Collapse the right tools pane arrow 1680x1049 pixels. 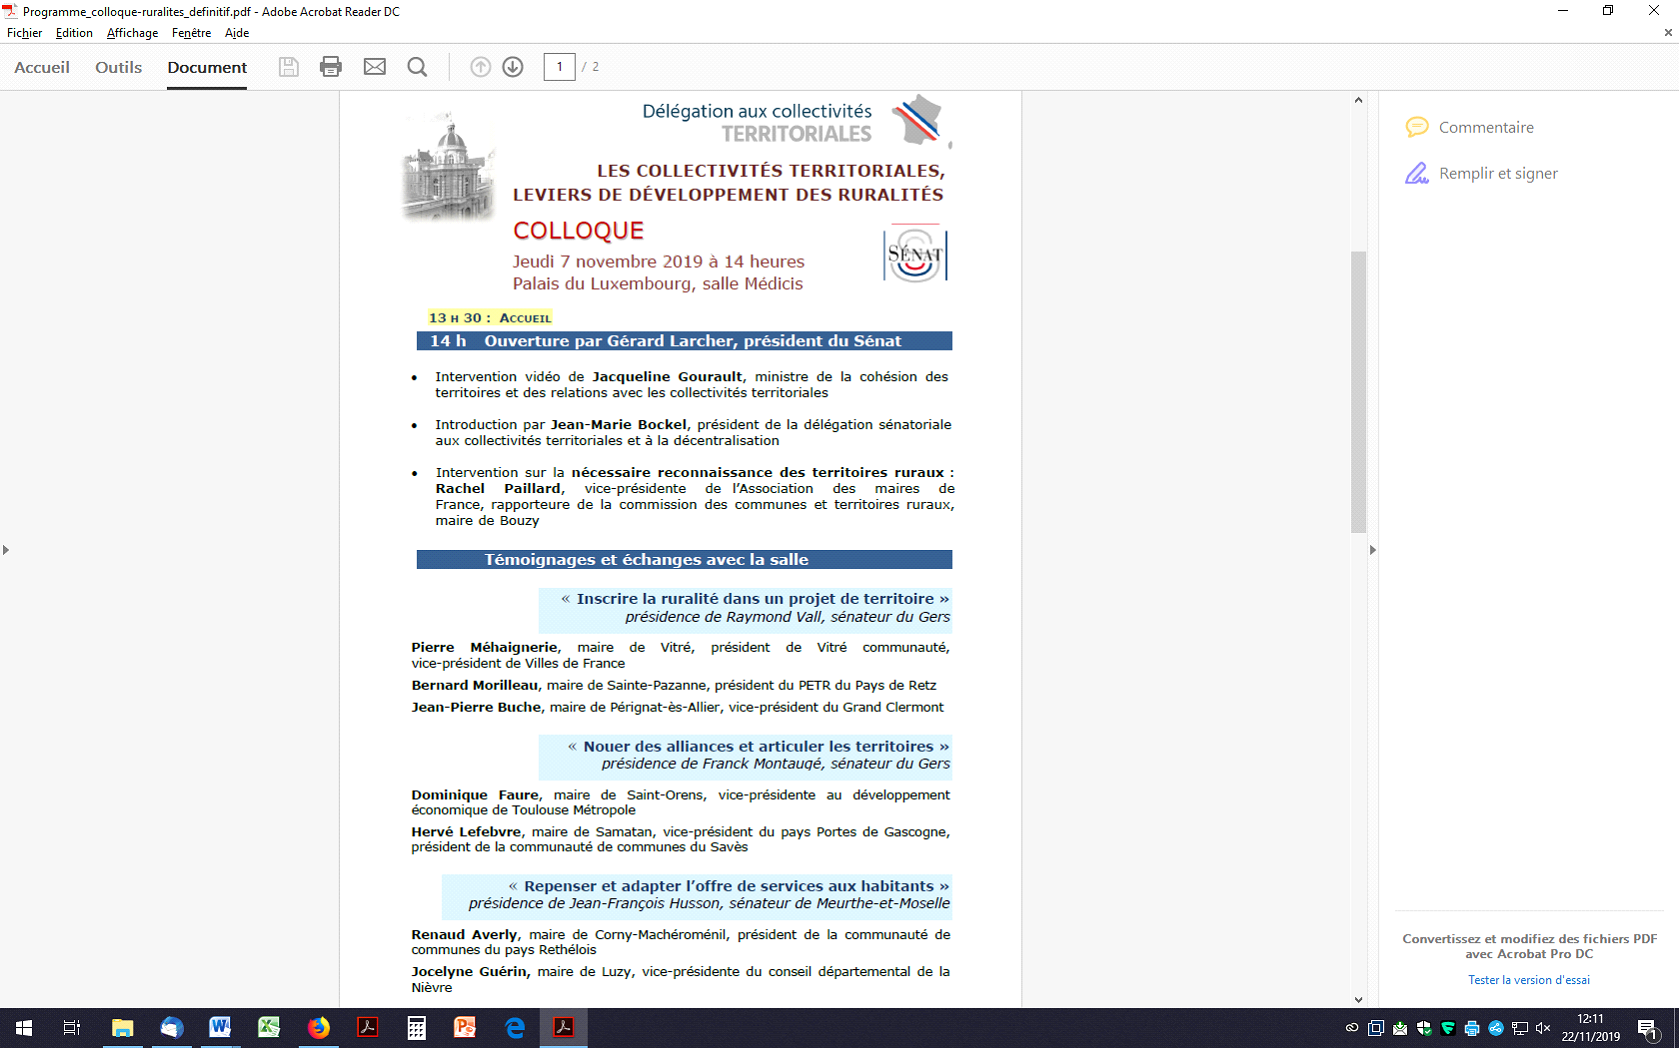pyautogui.click(x=1372, y=550)
